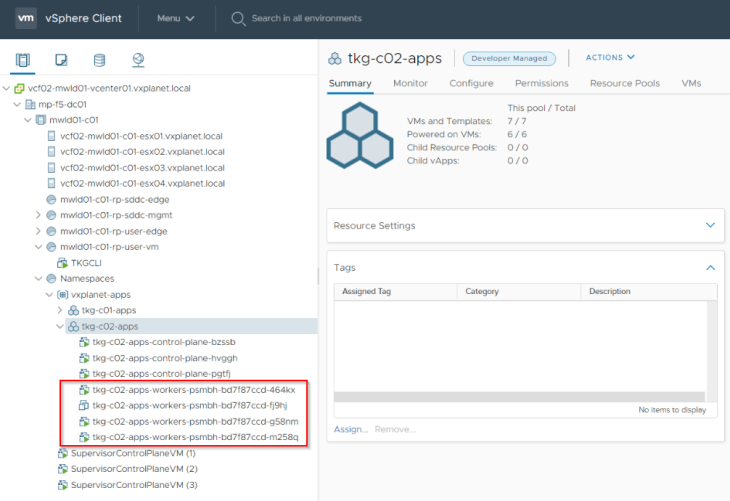Screen dimensions: 730x501
Task: Select tkg-c02-apps-control-plane-pgtfj VM
Action: (161, 374)
